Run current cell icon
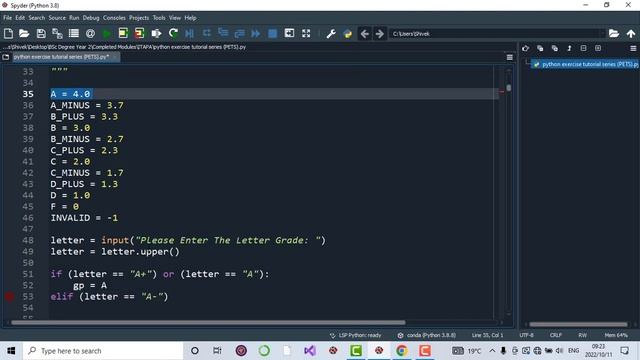The height and width of the screenshot is (360, 640). point(123,33)
